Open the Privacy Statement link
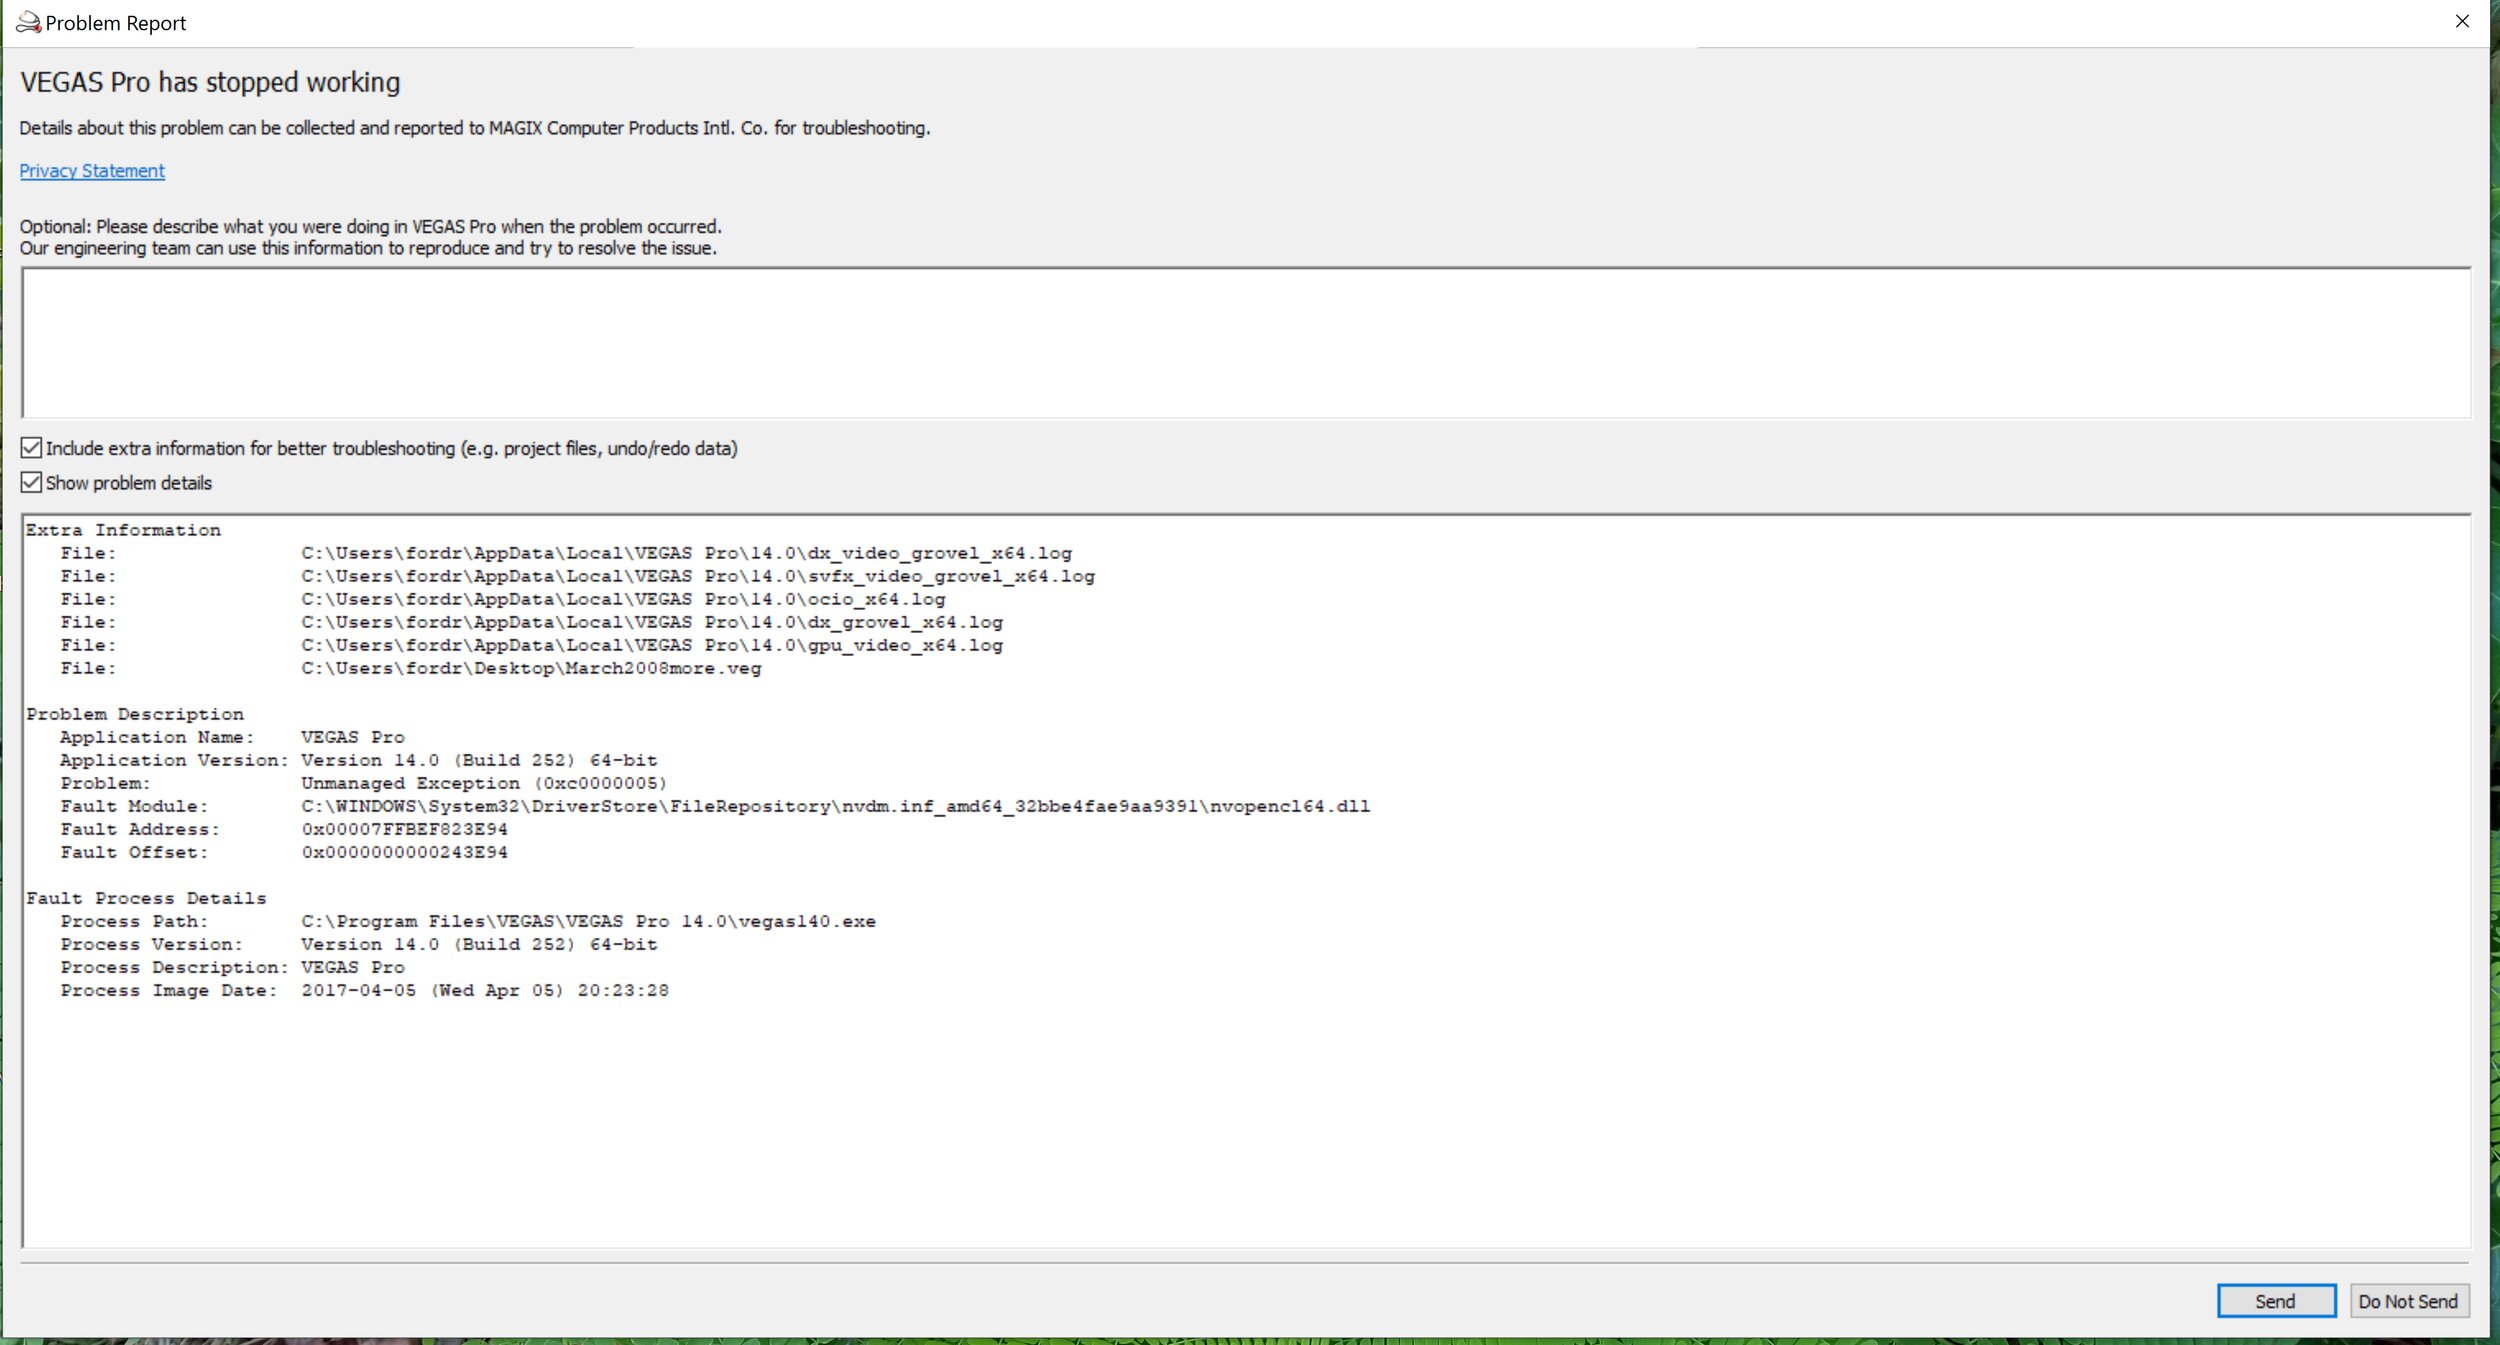2500x1345 pixels. 92,171
